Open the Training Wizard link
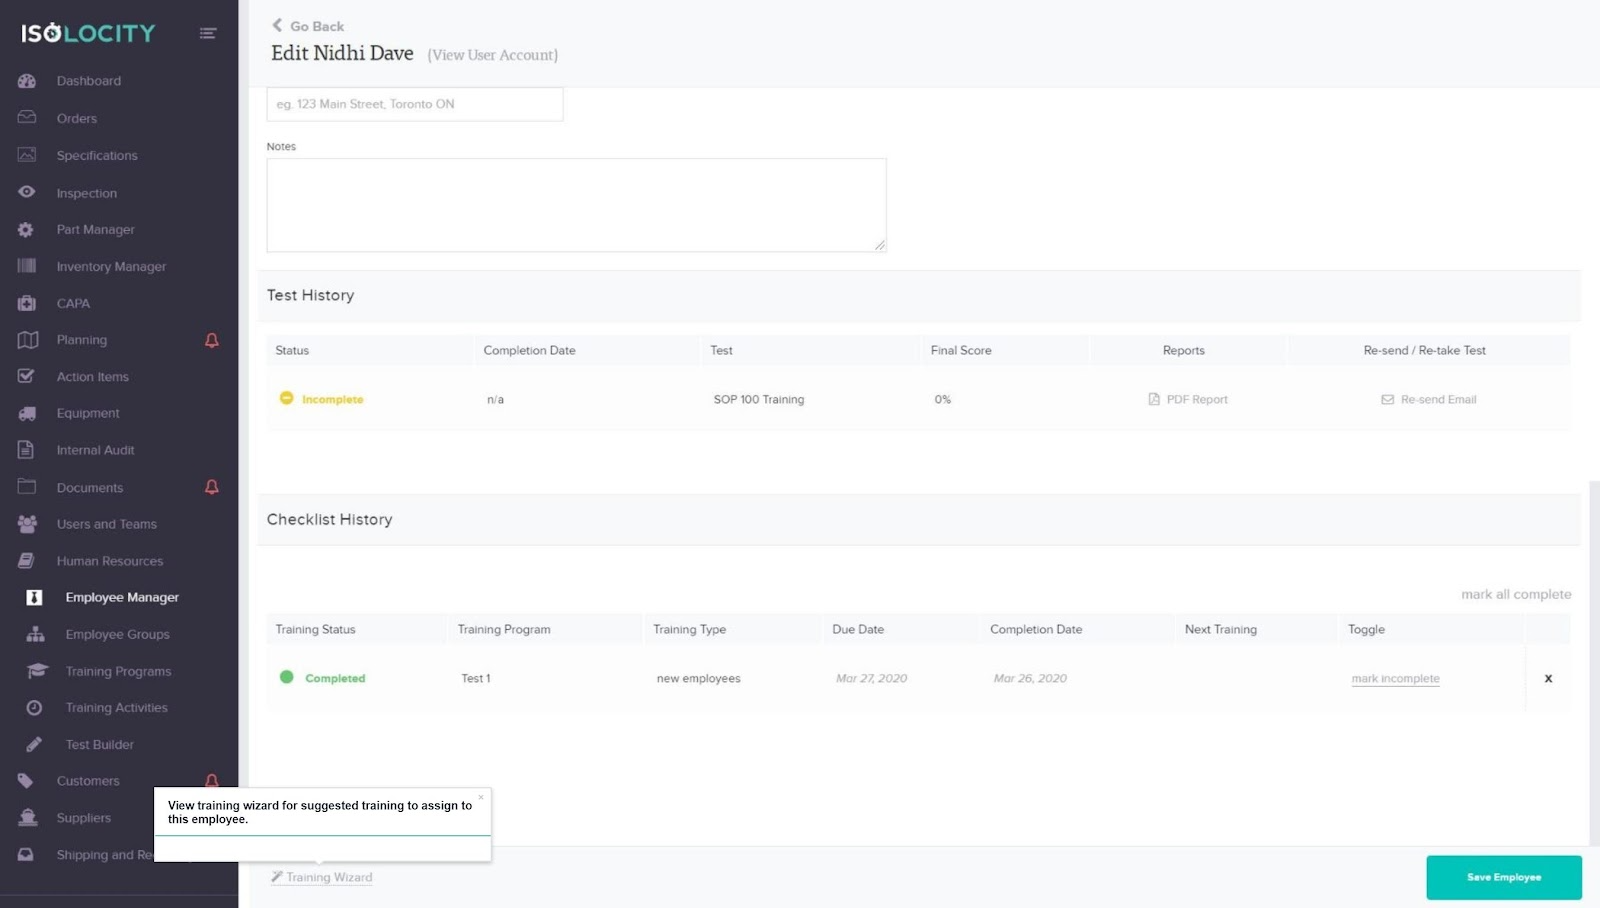The width and height of the screenshot is (1600, 908). [322, 877]
